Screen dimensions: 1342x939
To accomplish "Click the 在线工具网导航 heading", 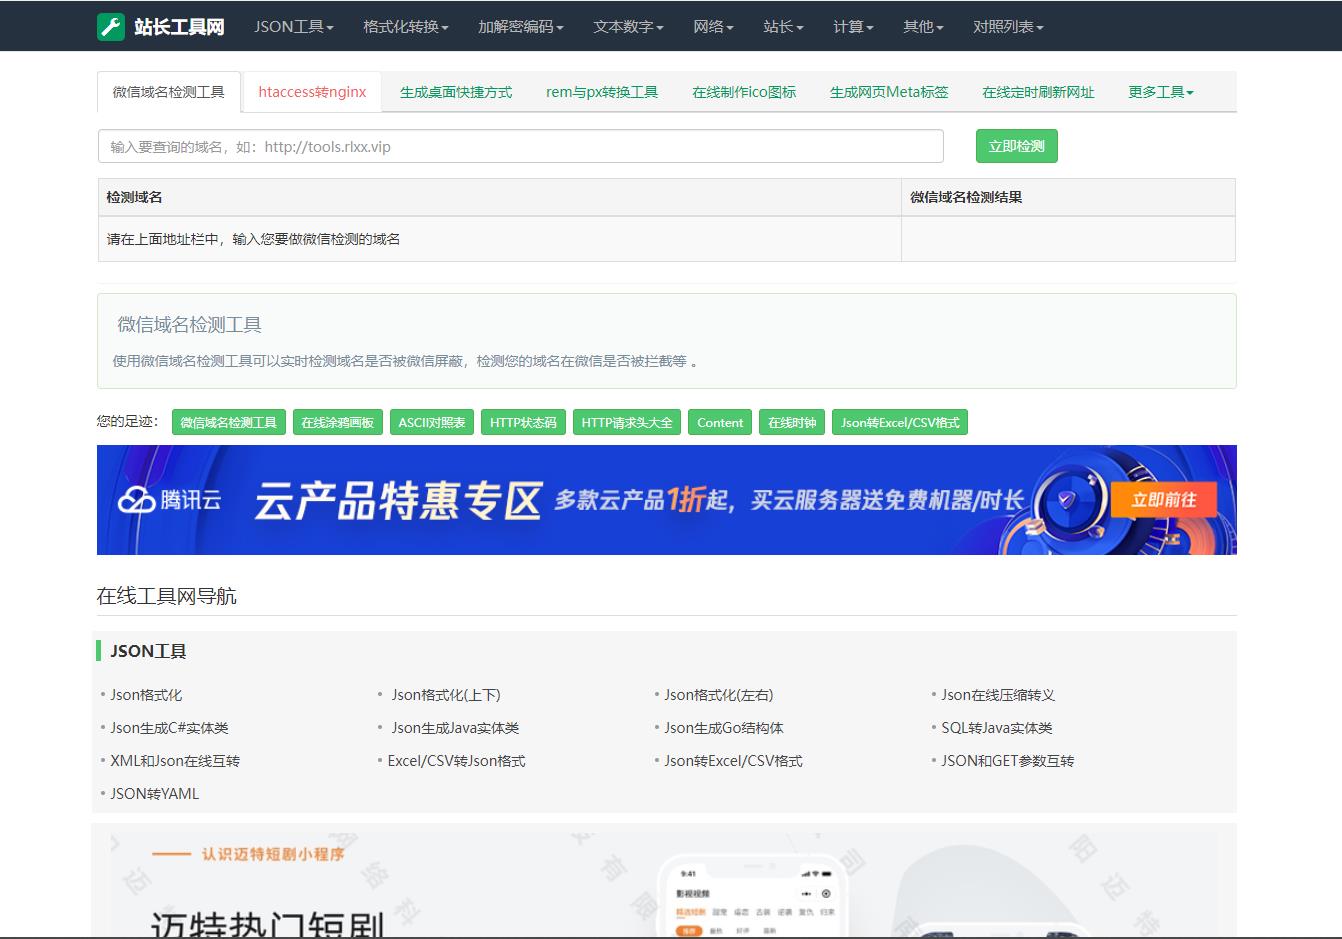I will 167,596.
